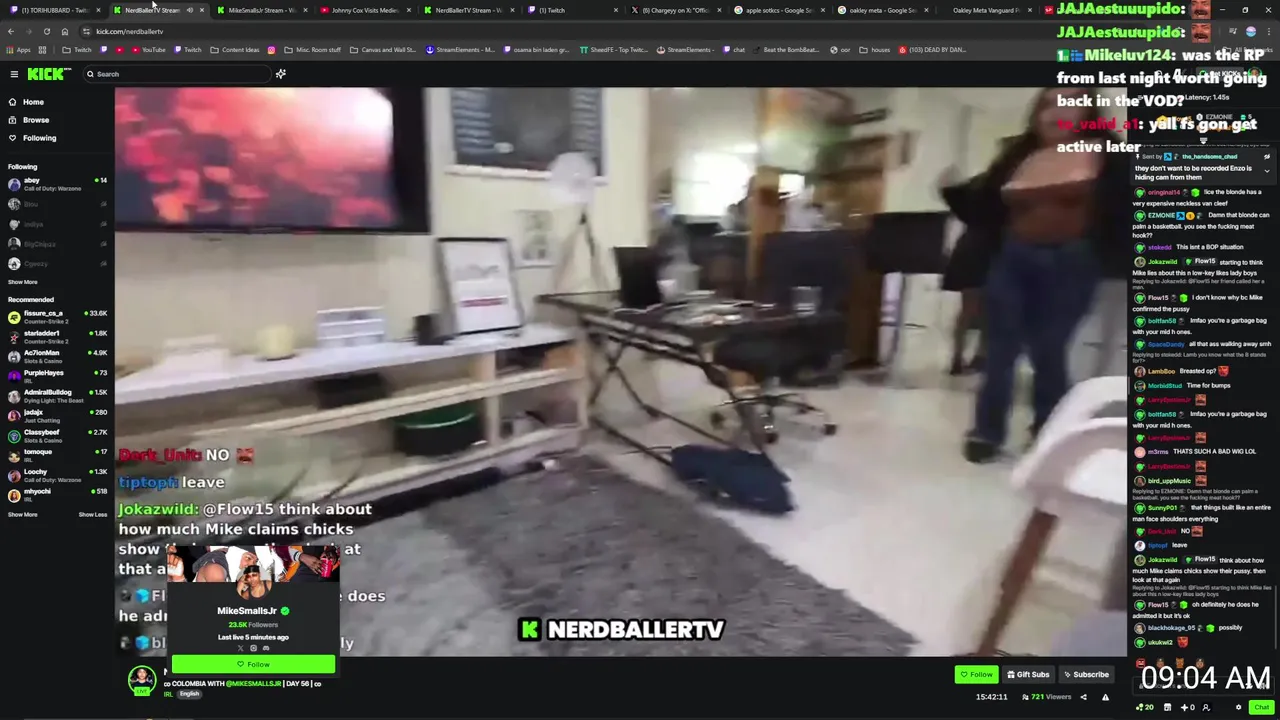Expand Show More under Following
The width and height of the screenshot is (1280, 720).
click(x=23, y=282)
